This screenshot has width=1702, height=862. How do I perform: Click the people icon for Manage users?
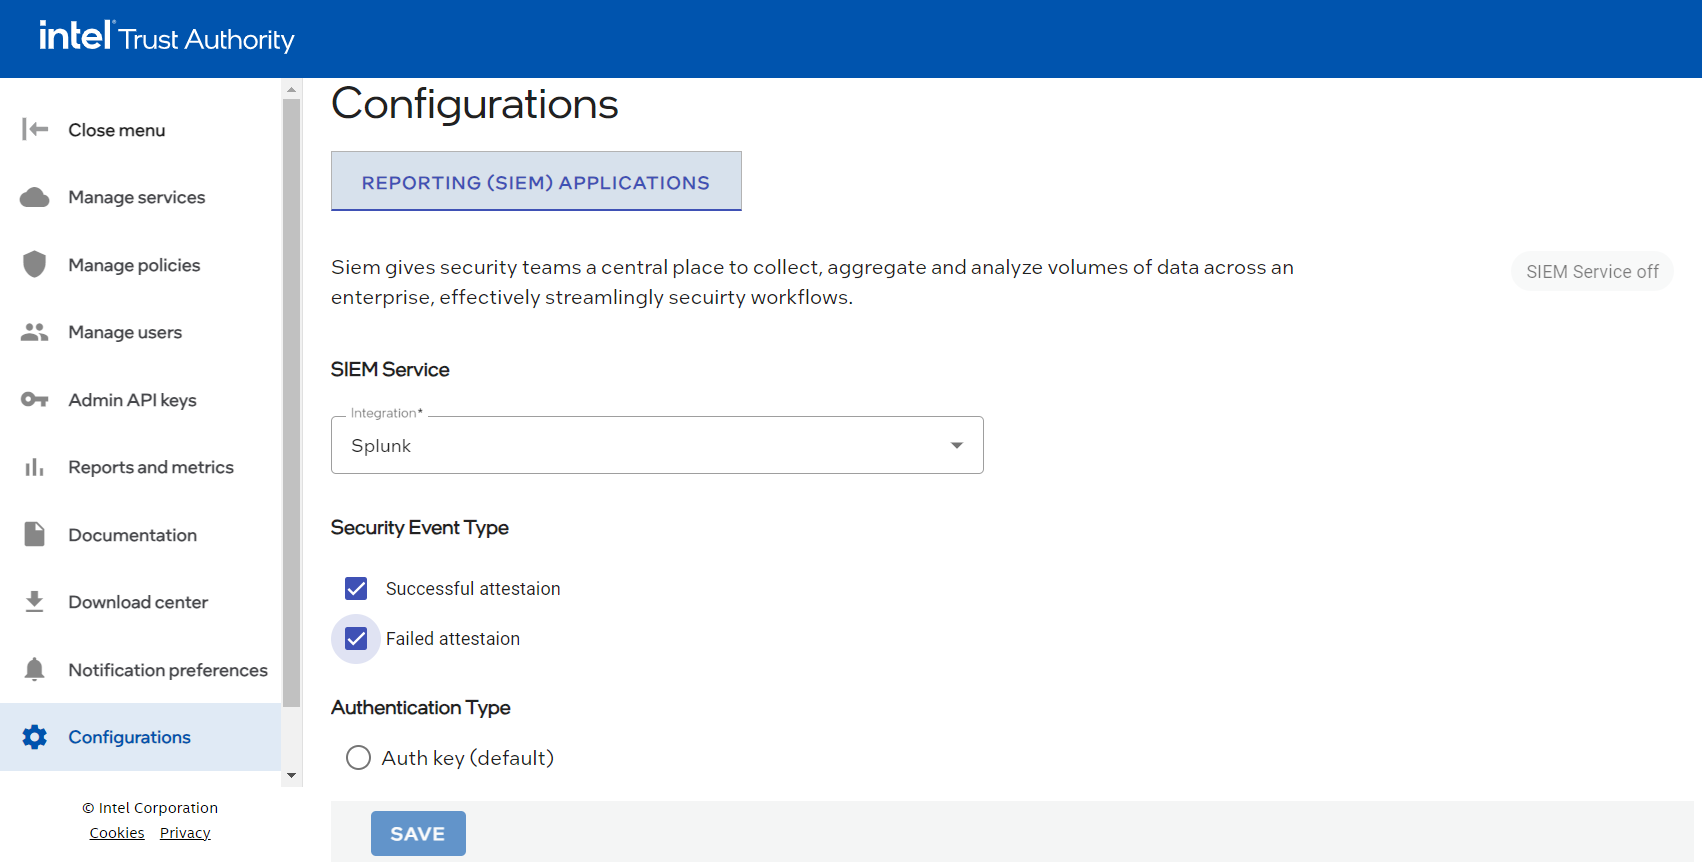tap(35, 332)
